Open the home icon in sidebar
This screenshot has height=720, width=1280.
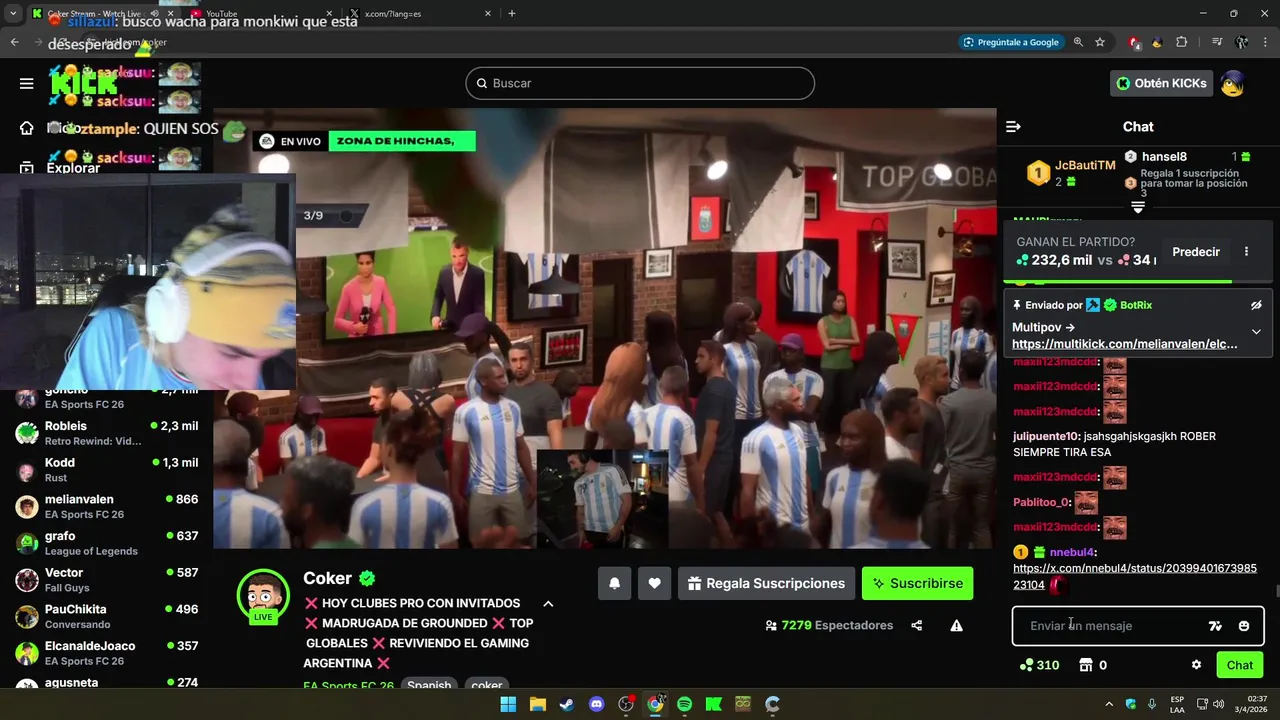click(27, 128)
